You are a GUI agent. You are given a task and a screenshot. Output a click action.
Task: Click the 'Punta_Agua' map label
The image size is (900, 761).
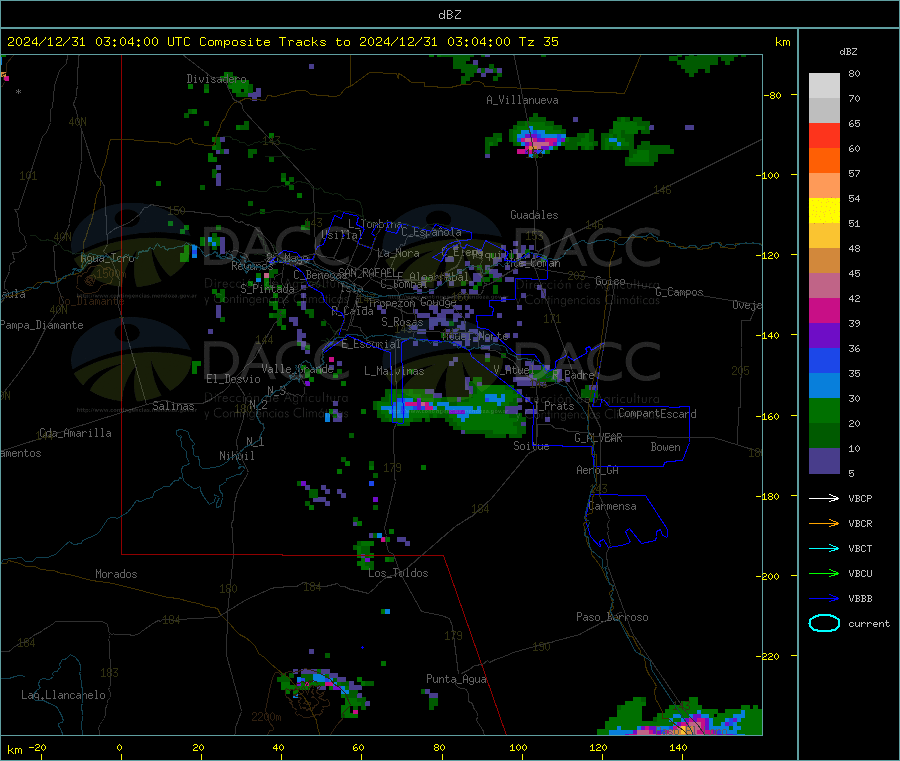(456, 679)
